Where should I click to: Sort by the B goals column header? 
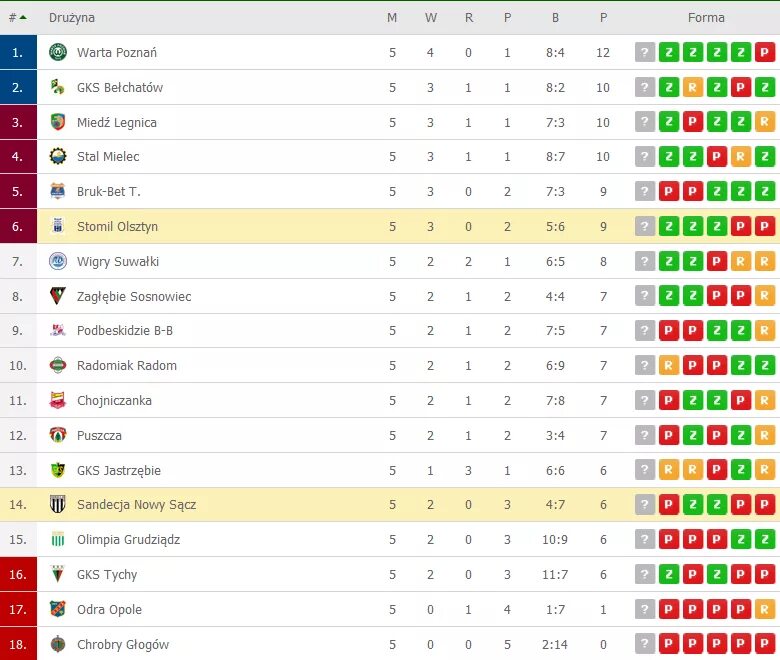[x=555, y=18]
